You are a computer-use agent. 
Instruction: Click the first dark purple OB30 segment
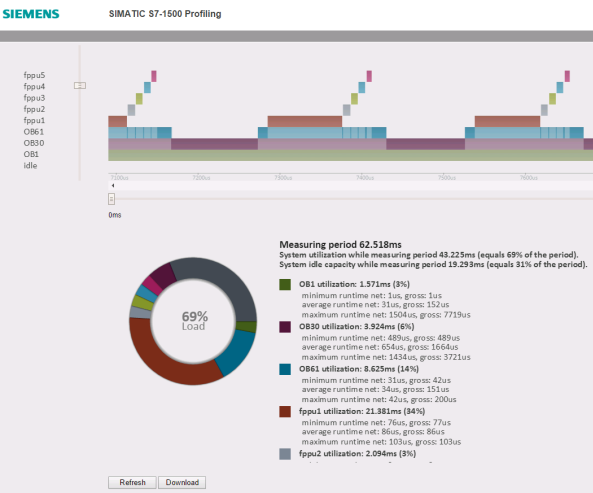[x=214, y=144]
